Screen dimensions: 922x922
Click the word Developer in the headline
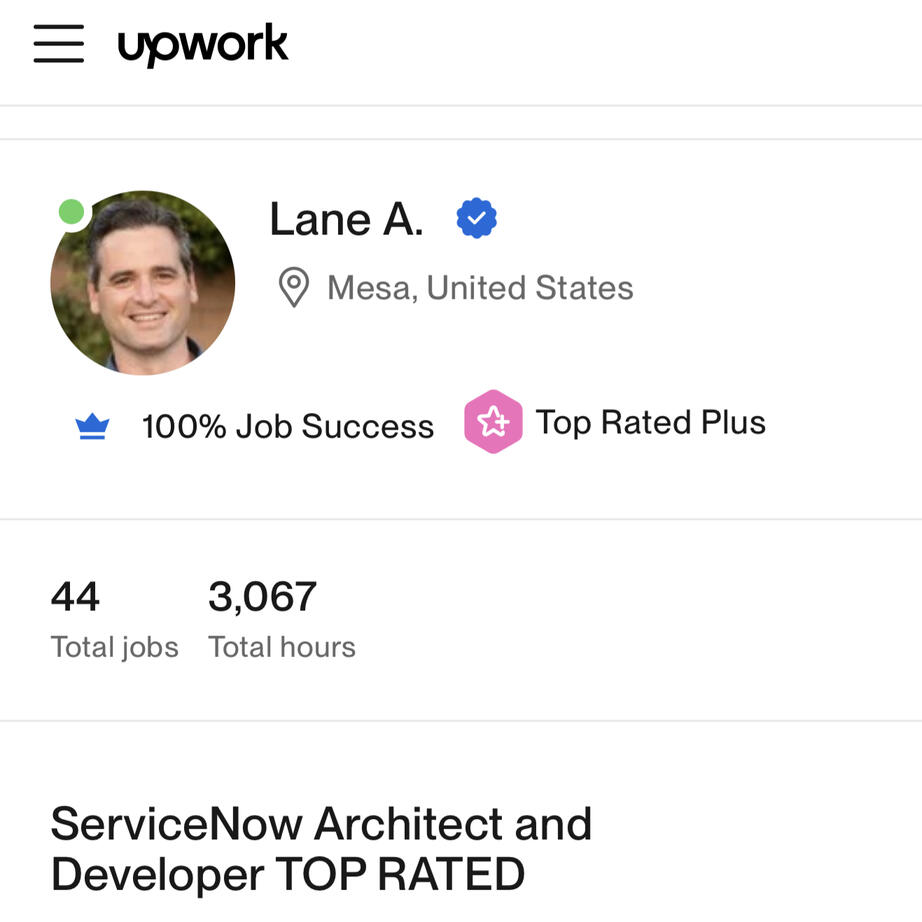click(157, 874)
